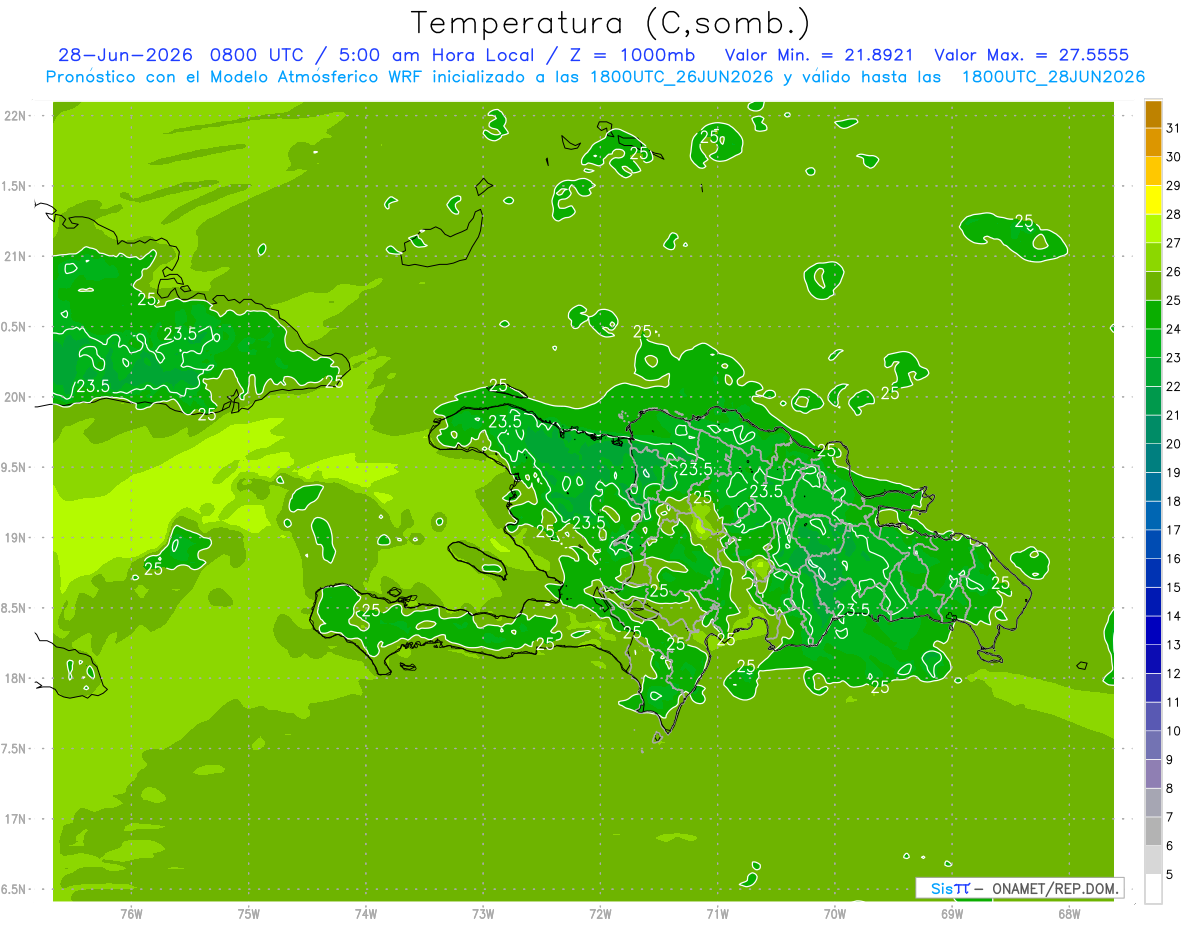
Task: Click the gray 6 colorbar swatch
Action: 1153,832
